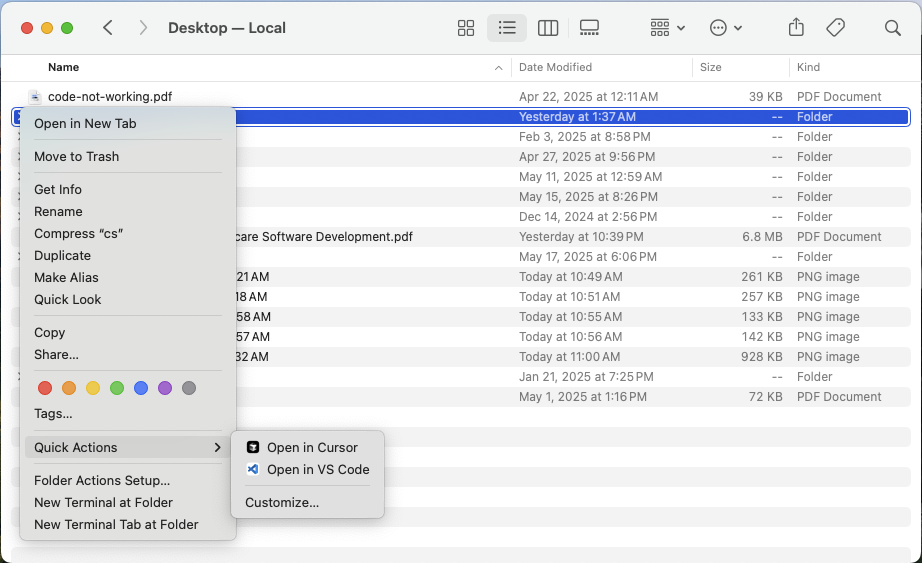
Task: Apply the purple tag color
Action: pos(165,388)
